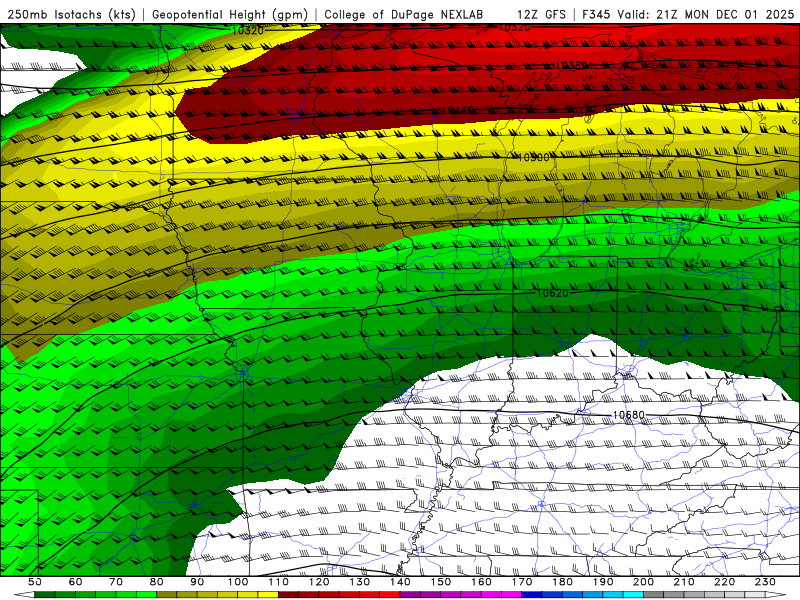Image resolution: width=800 pixels, height=600 pixels.
Task: Click the 10680 height contour label
Action: click(629, 415)
